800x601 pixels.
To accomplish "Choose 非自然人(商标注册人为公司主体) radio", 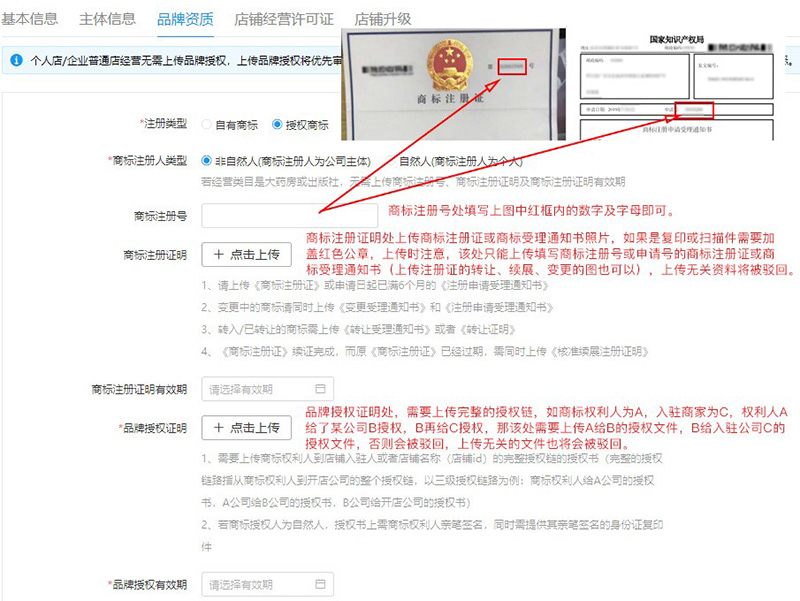I will tap(206, 161).
